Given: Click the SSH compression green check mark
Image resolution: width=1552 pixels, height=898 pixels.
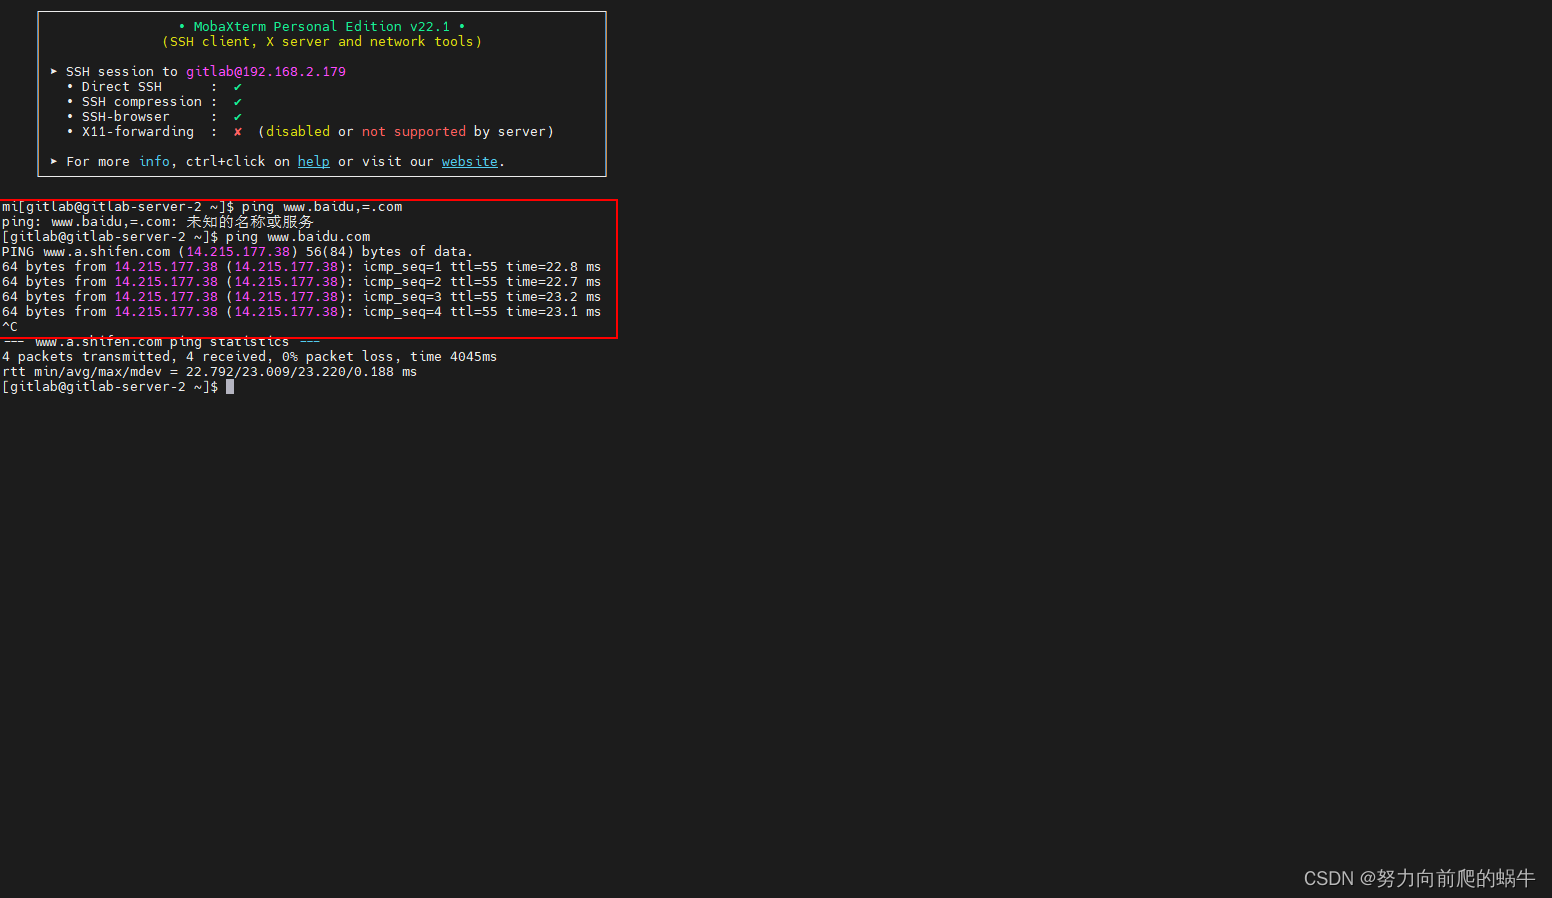Looking at the screenshot, I should tap(238, 102).
